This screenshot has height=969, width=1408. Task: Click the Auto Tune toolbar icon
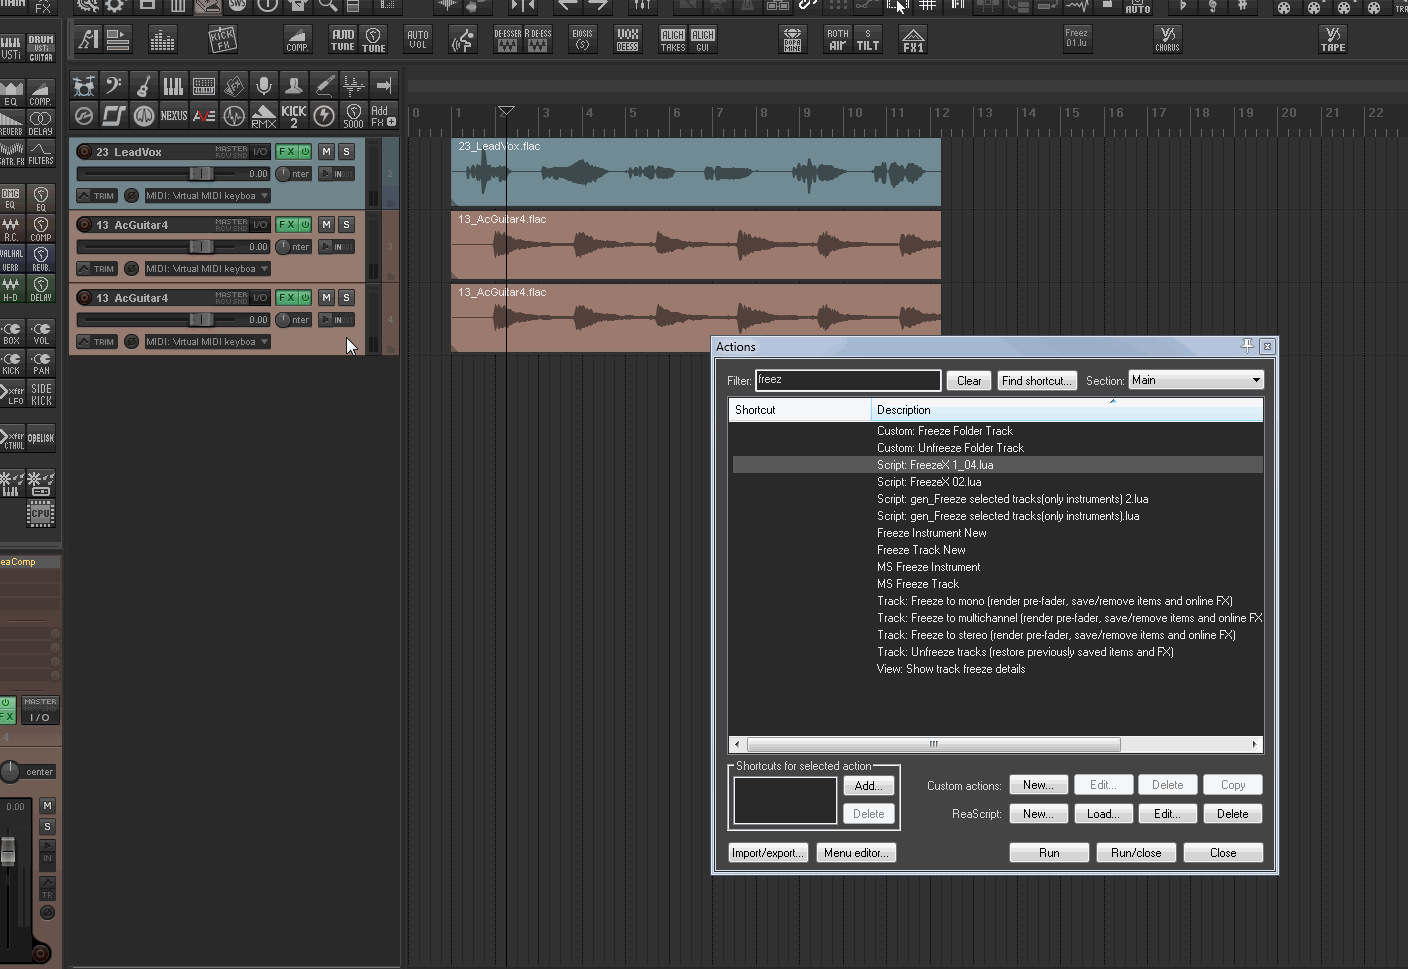[343, 40]
